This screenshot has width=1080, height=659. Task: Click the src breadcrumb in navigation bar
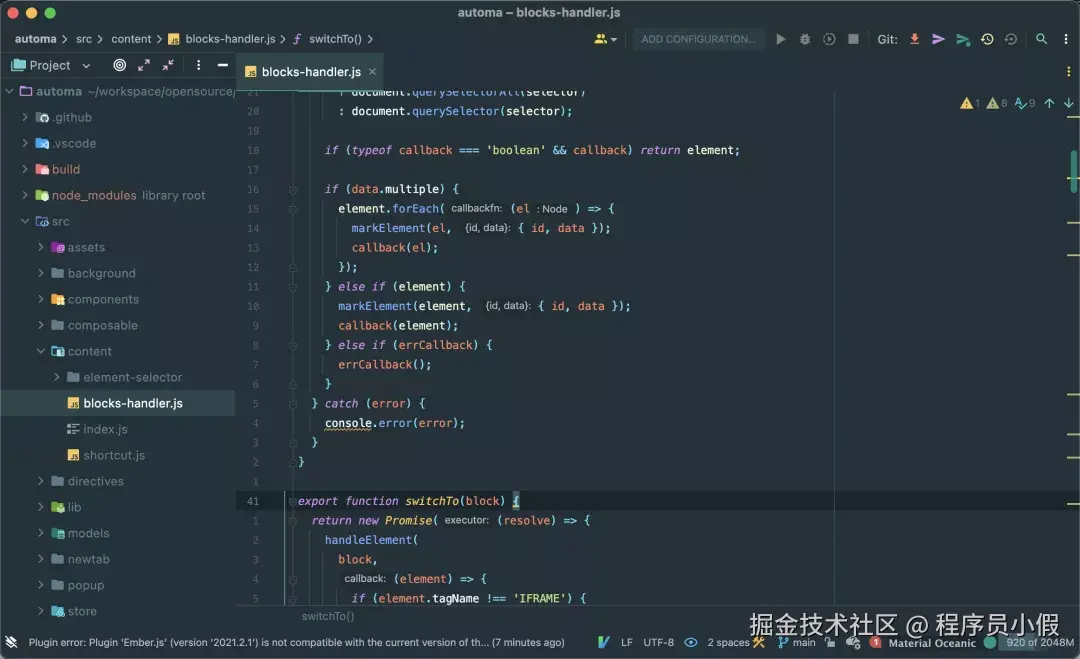pos(83,39)
